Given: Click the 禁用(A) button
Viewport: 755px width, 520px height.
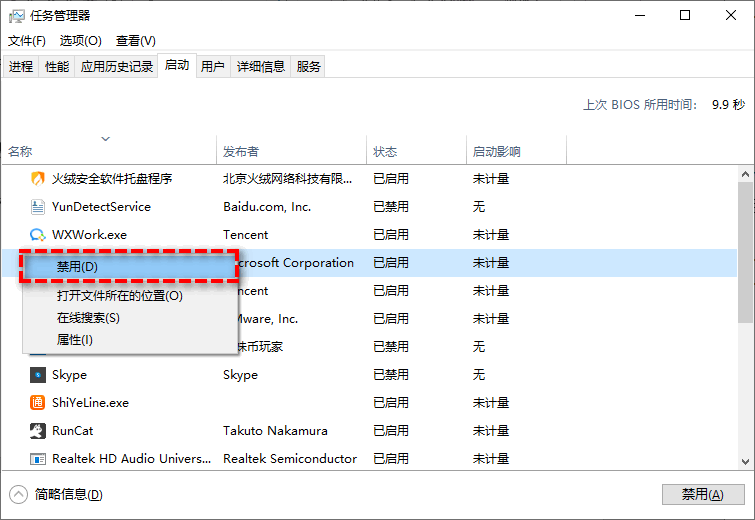Looking at the screenshot, I should [703, 494].
